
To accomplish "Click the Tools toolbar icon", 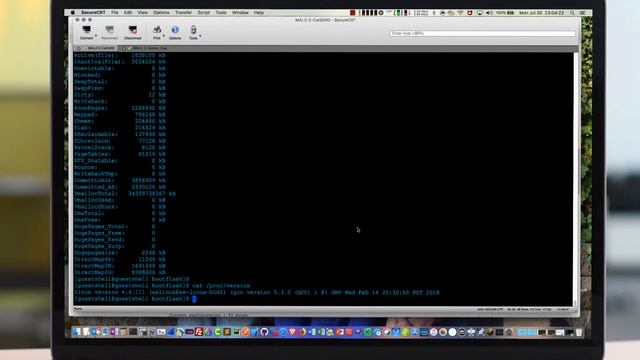I will (x=193, y=32).
